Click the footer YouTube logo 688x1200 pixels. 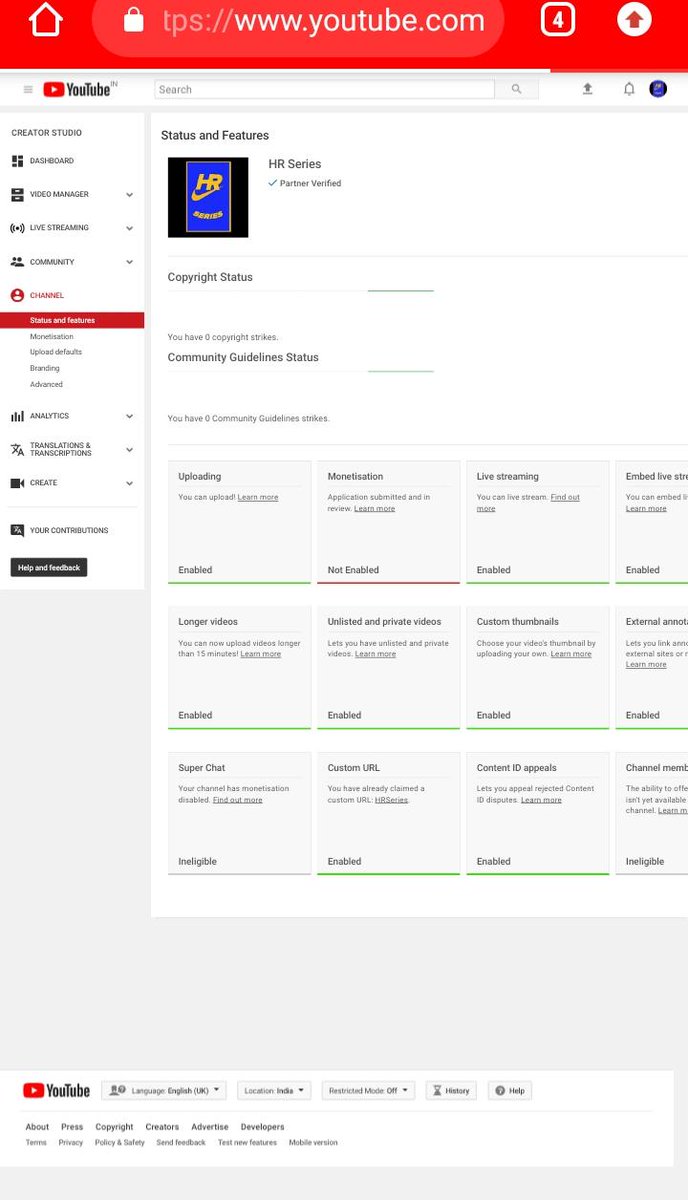[x=57, y=1091]
